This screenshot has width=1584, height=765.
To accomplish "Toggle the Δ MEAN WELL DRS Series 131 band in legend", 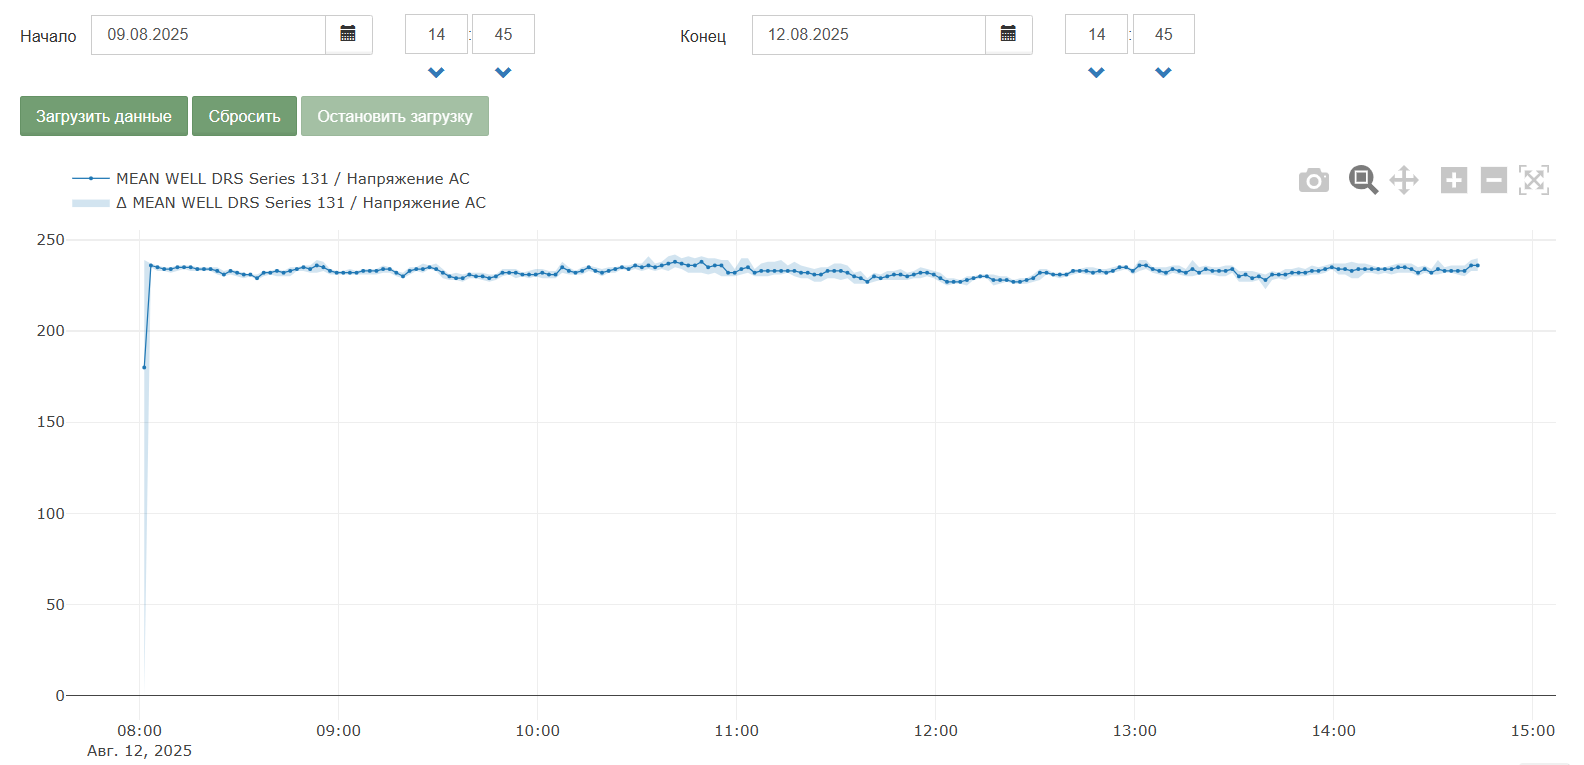I will [300, 203].
